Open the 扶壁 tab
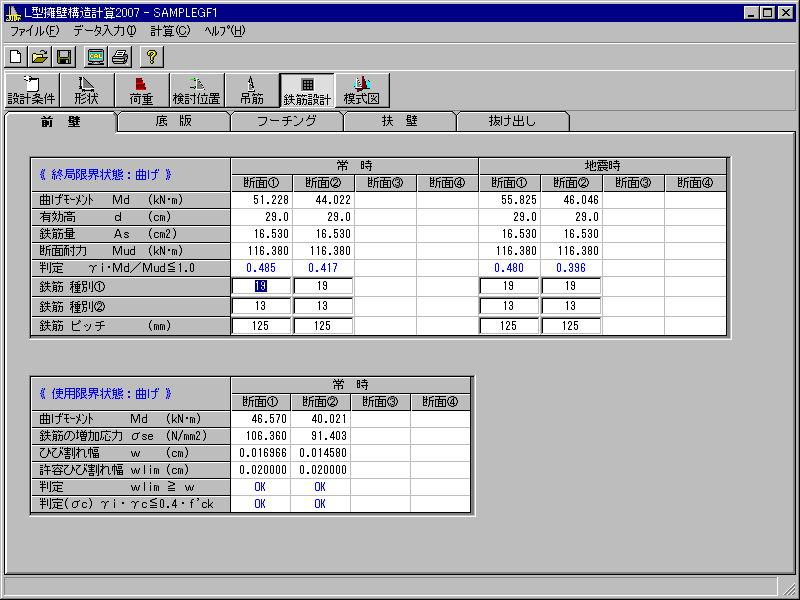 tap(399, 121)
